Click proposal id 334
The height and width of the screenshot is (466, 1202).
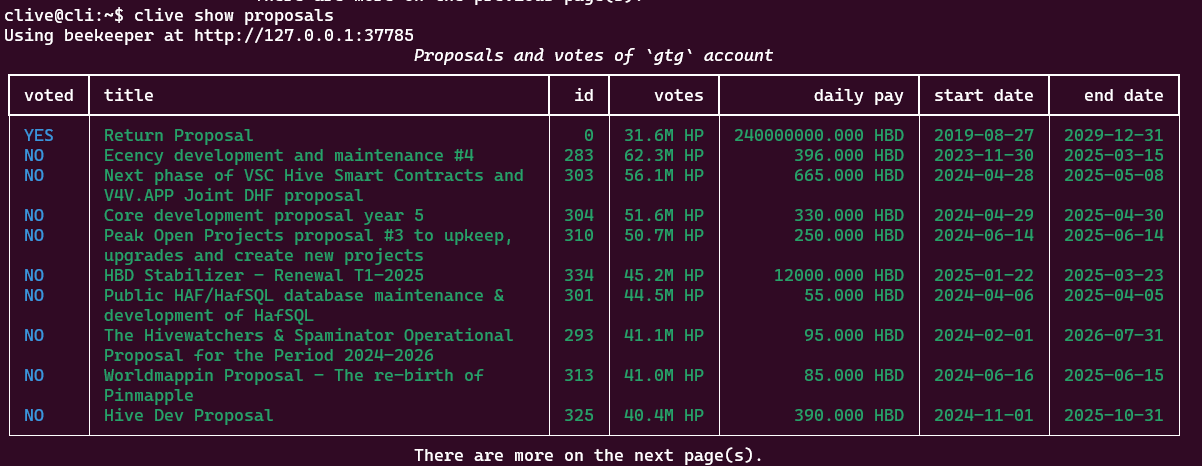coord(578,275)
